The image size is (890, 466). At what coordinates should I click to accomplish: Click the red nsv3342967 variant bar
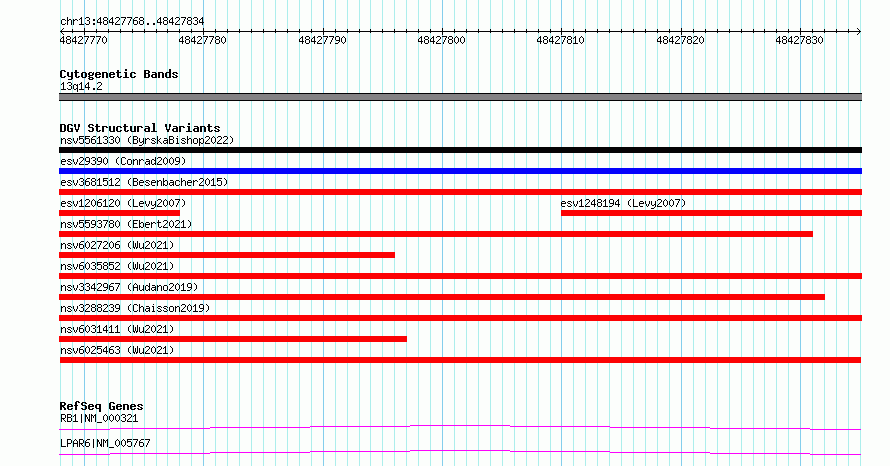[442, 297]
